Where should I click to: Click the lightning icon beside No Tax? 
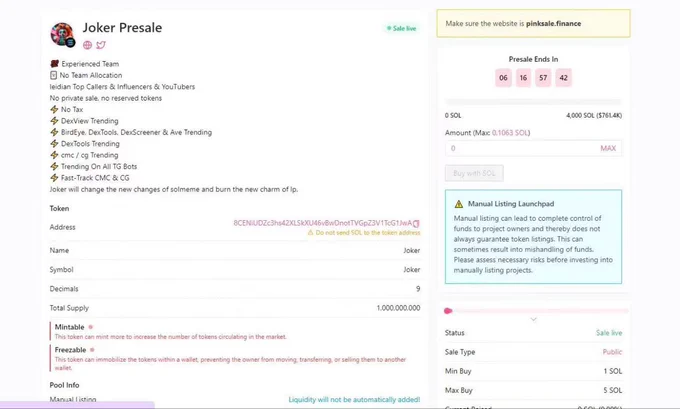pos(54,109)
